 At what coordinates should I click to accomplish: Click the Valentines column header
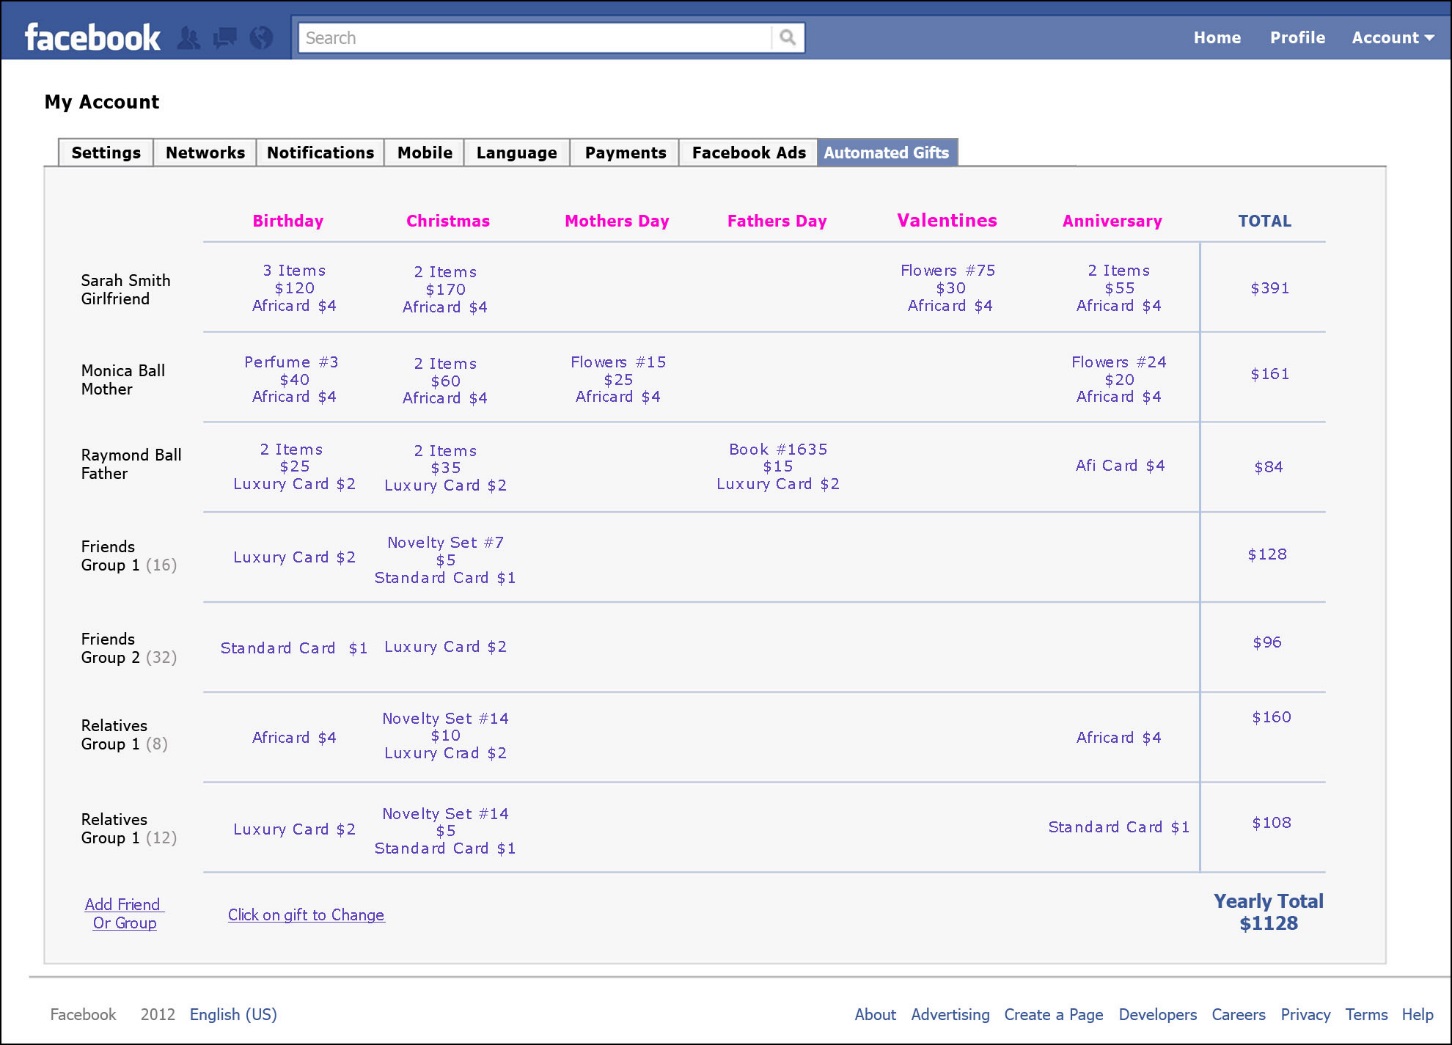pyautogui.click(x=947, y=220)
